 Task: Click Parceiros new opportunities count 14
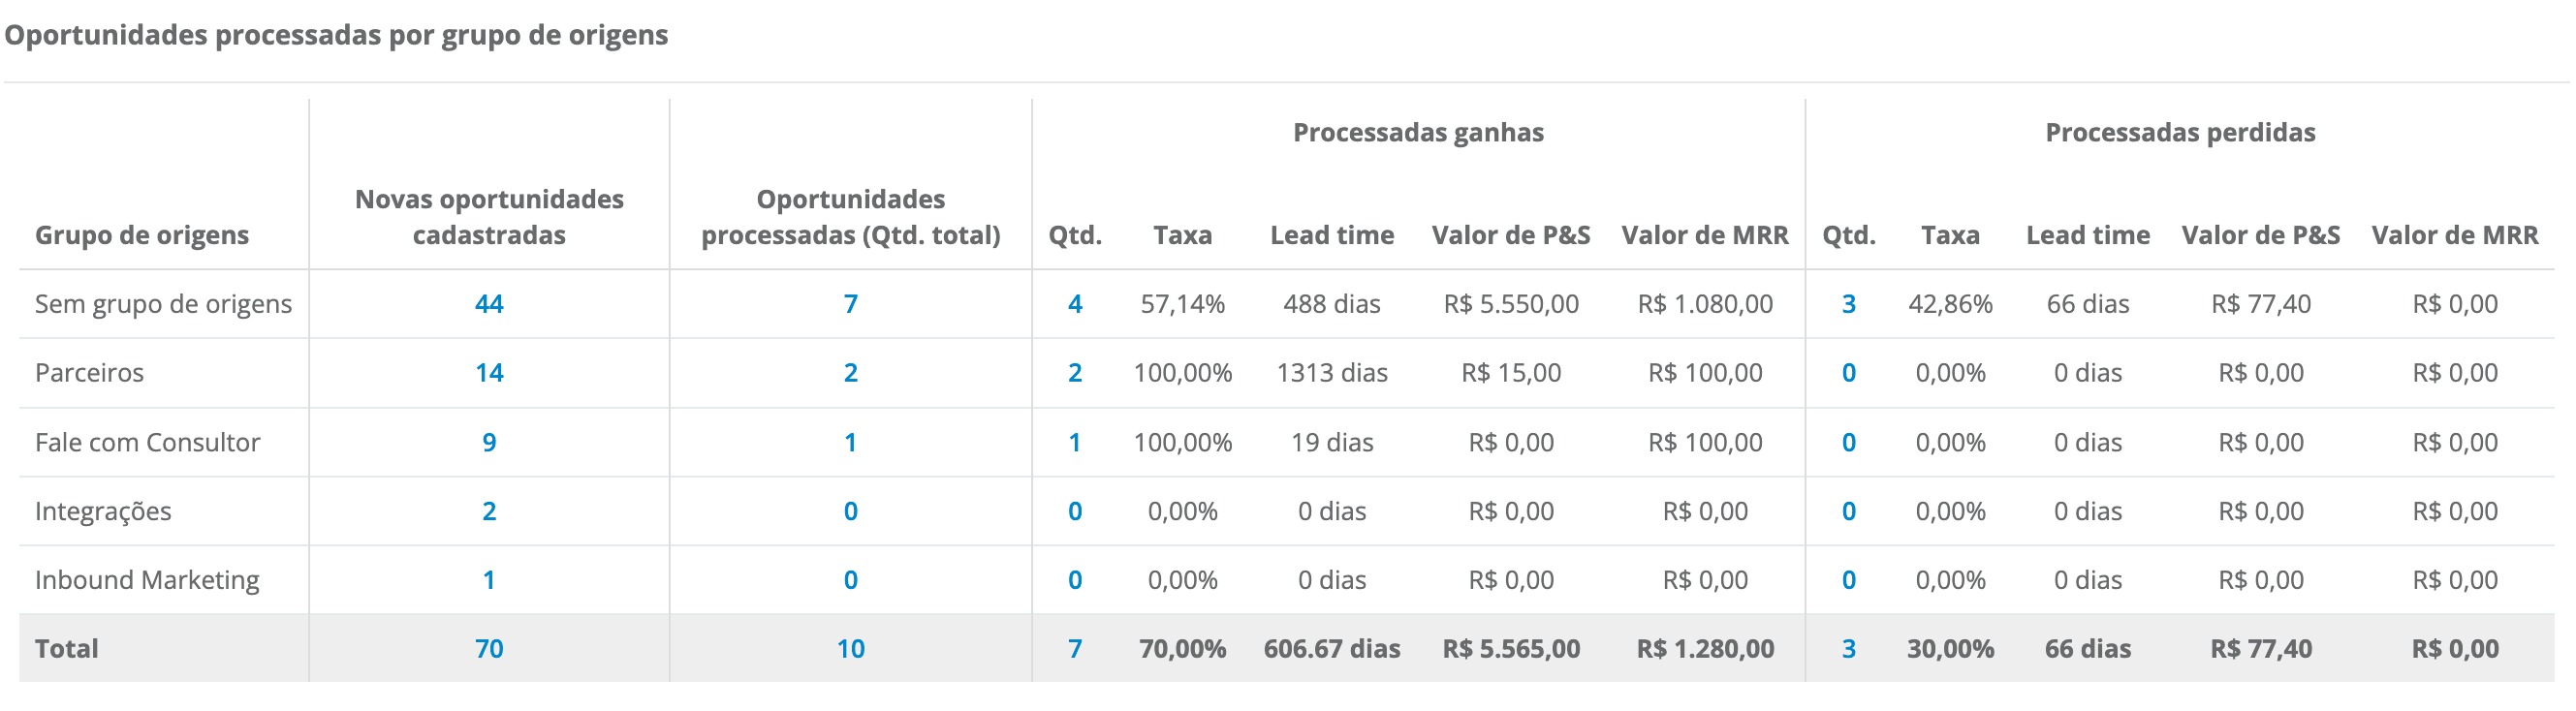(x=489, y=373)
